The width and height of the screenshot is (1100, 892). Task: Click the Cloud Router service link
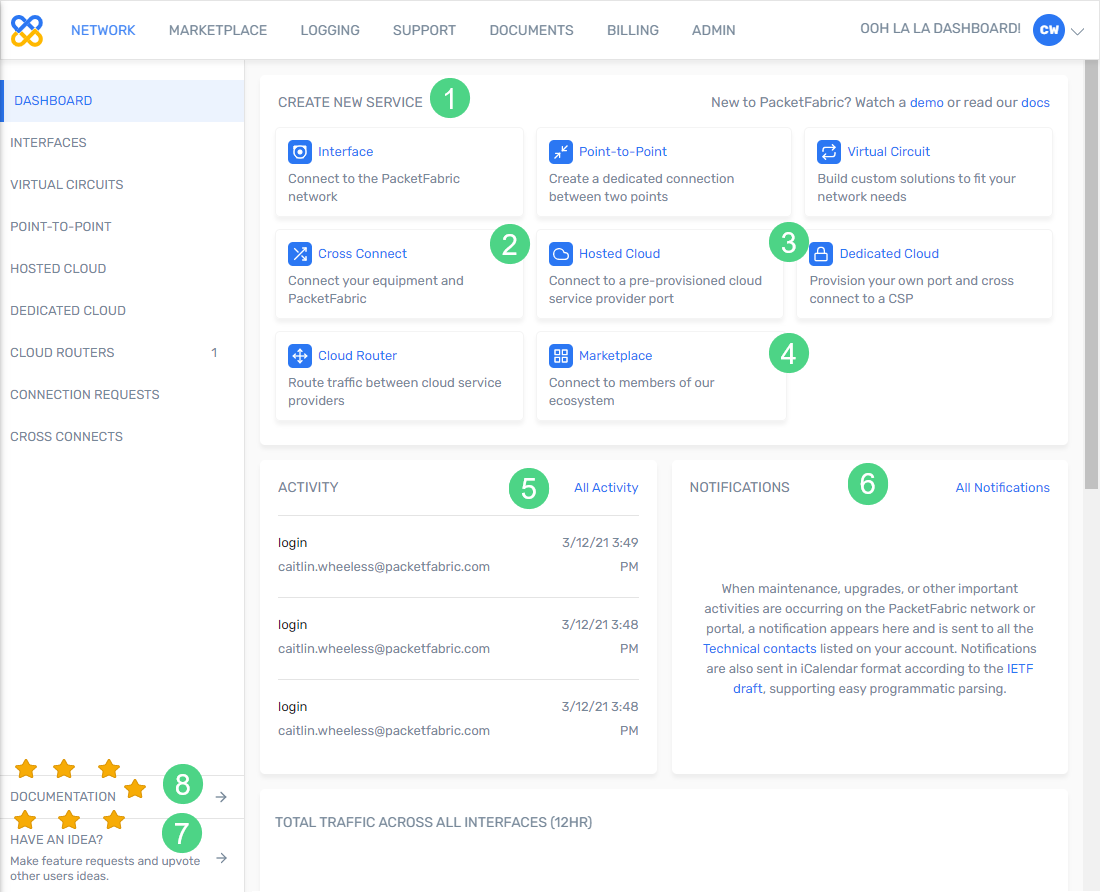click(357, 356)
